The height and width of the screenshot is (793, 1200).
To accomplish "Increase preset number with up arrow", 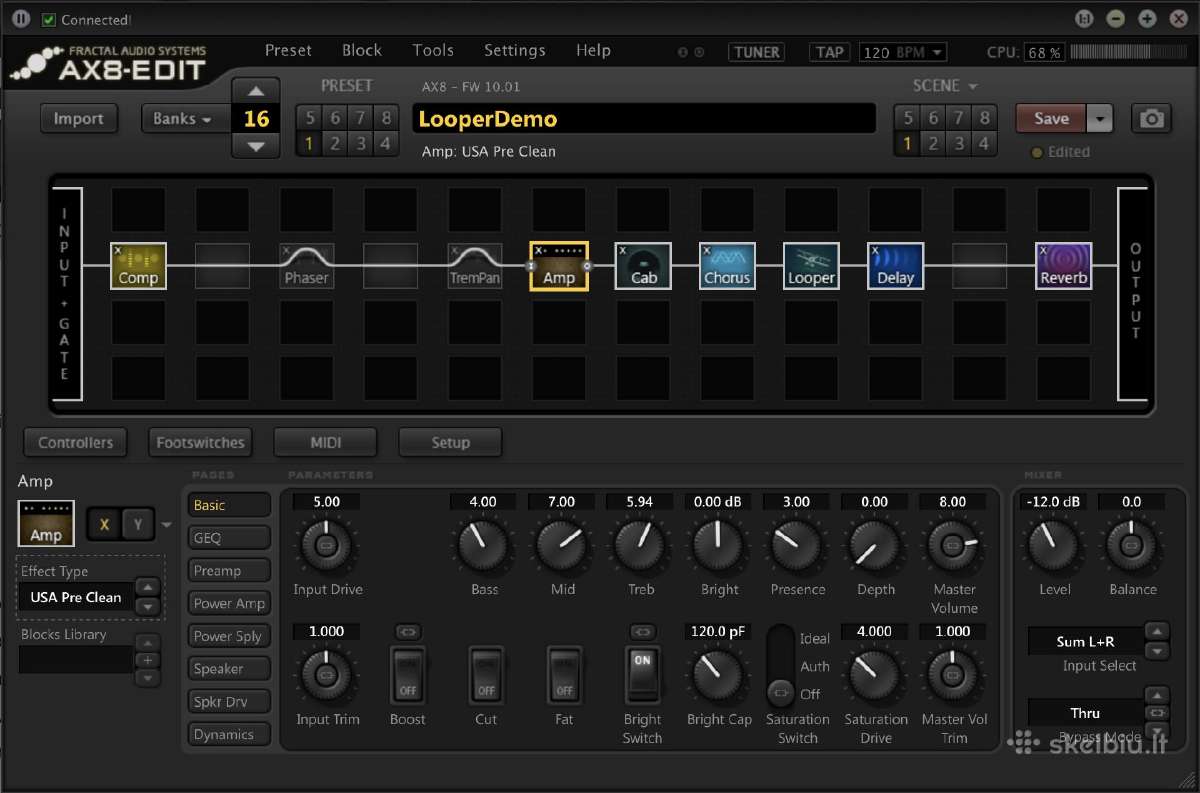I will (x=256, y=91).
